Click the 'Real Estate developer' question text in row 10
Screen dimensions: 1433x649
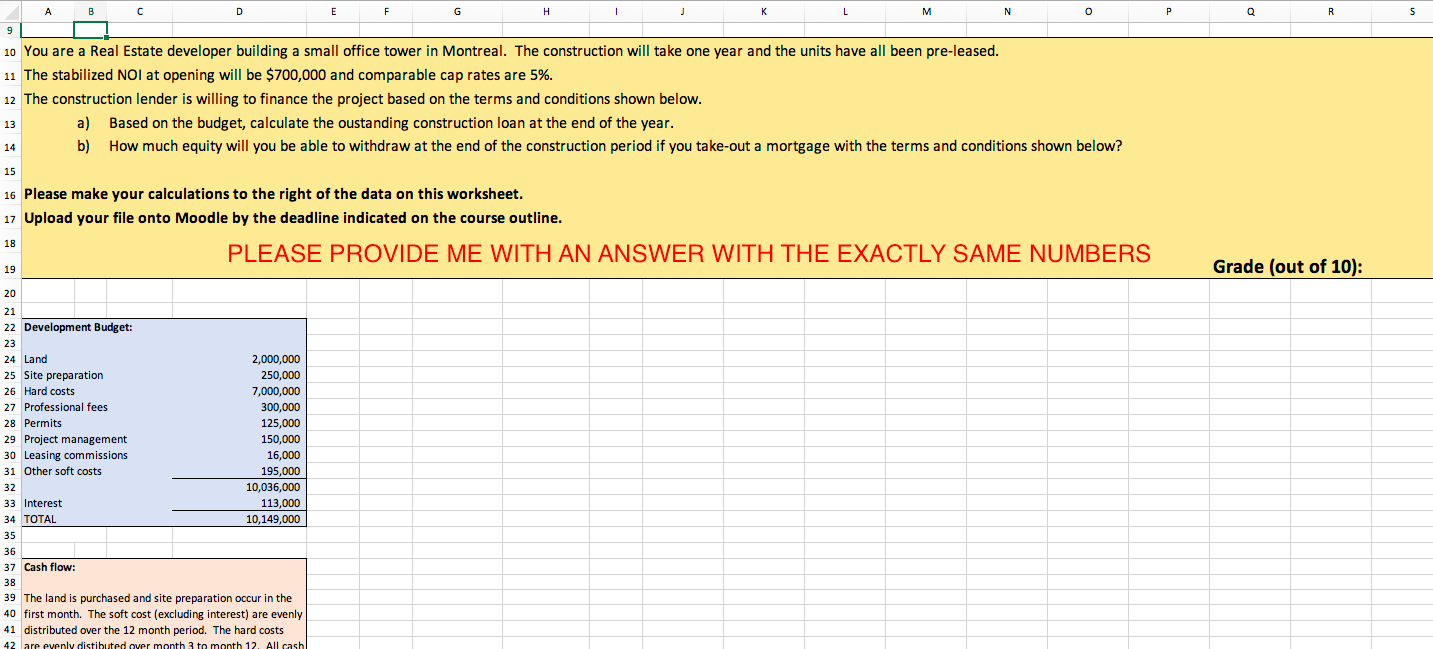511,51
